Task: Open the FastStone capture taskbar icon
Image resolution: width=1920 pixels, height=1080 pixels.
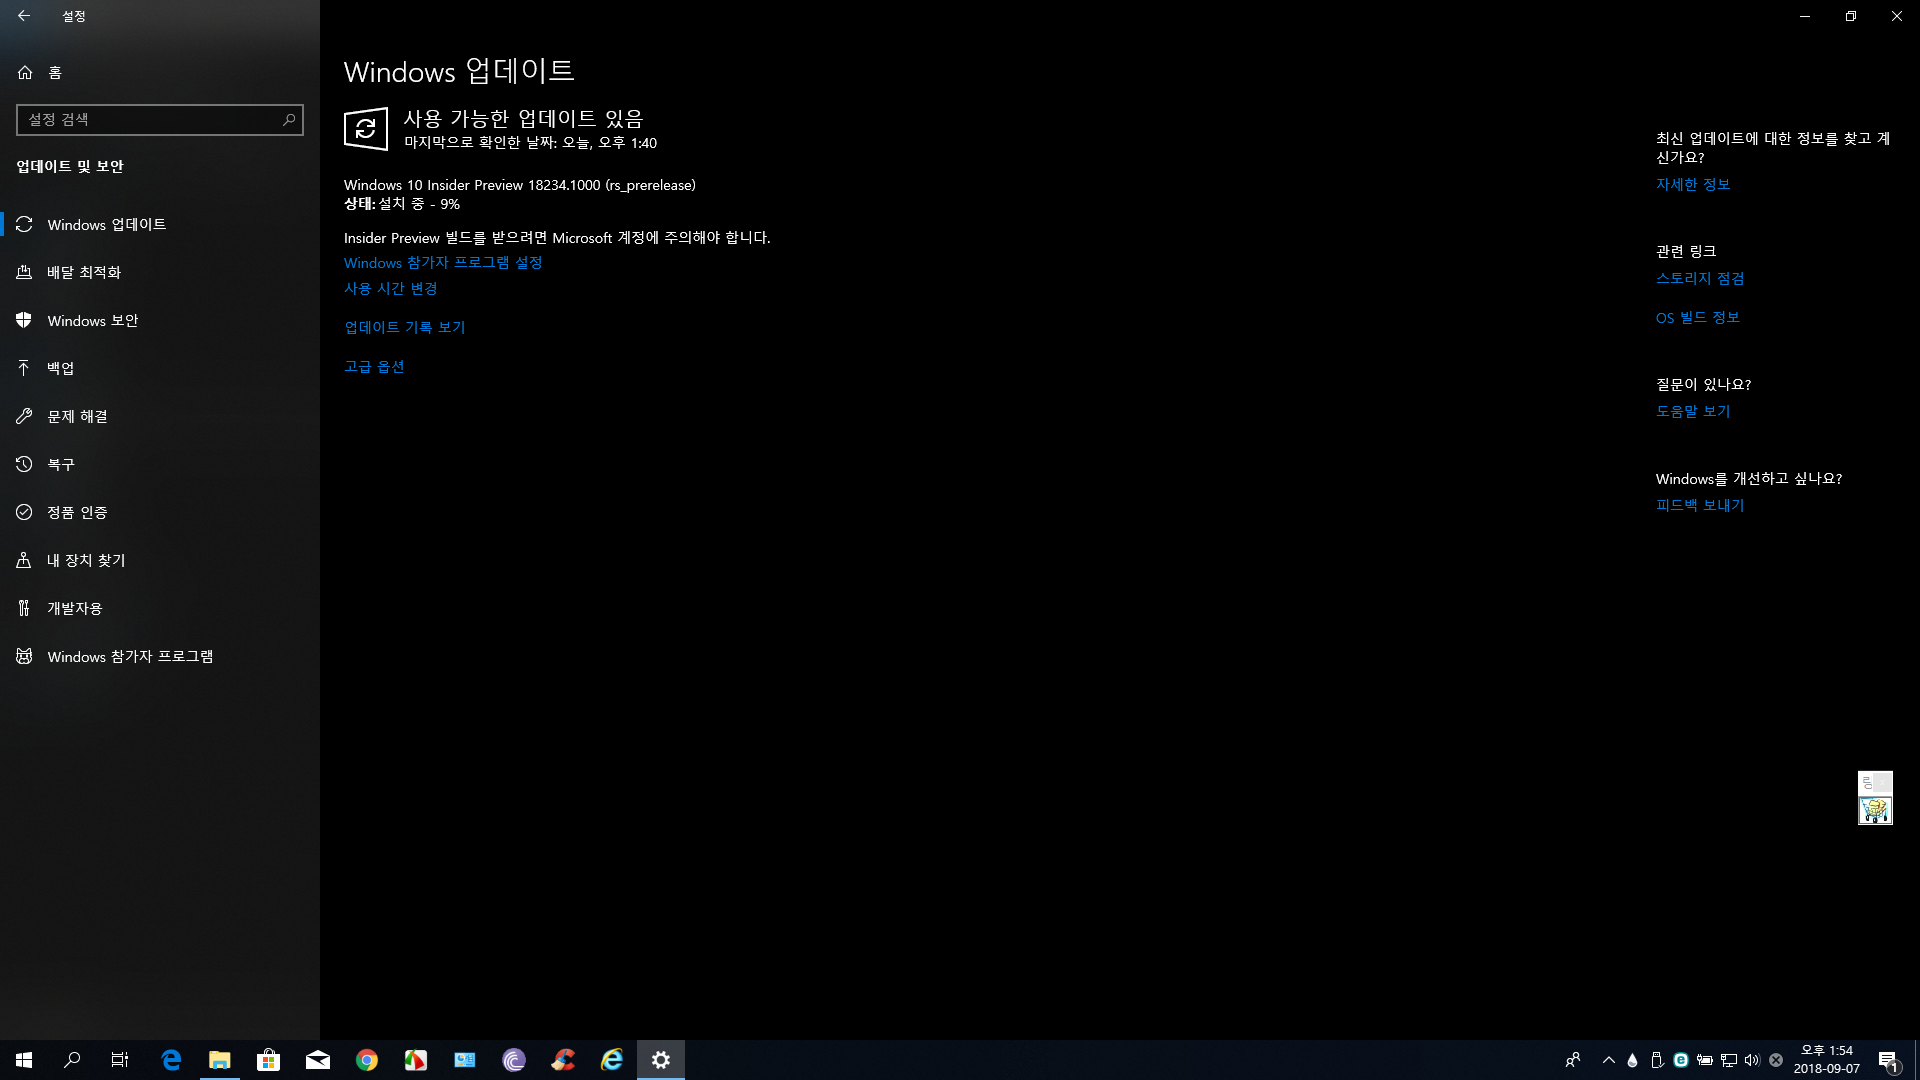Action: [416, 1060]
